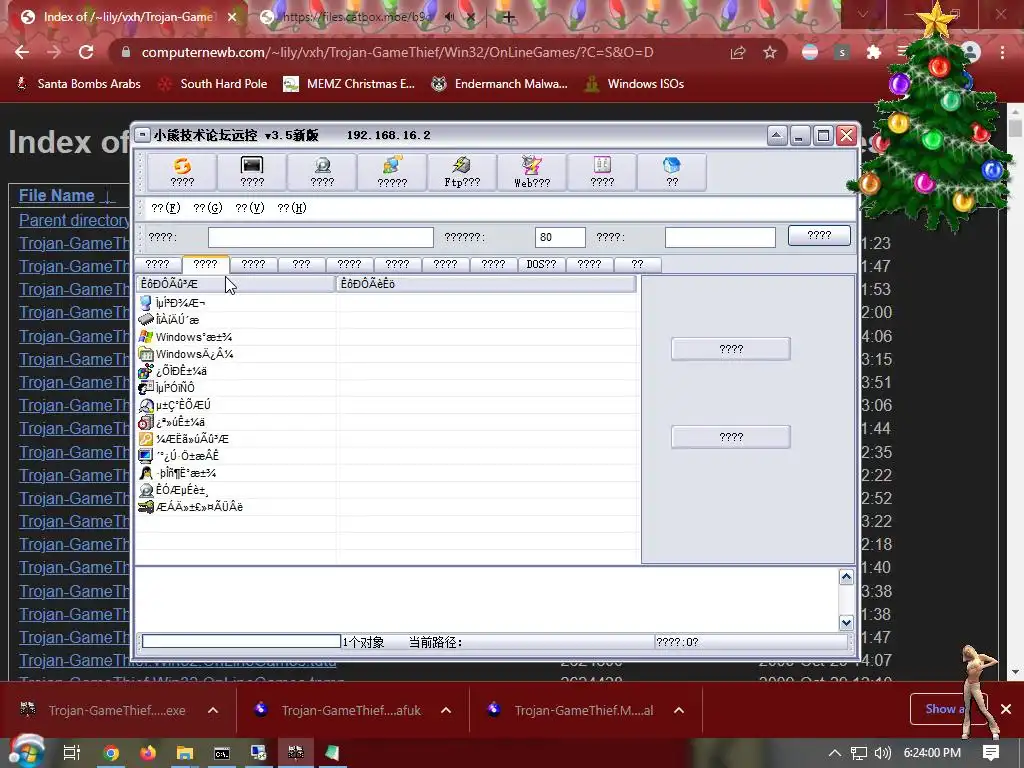Click the ???? button beside the input fields

point(819,235)
